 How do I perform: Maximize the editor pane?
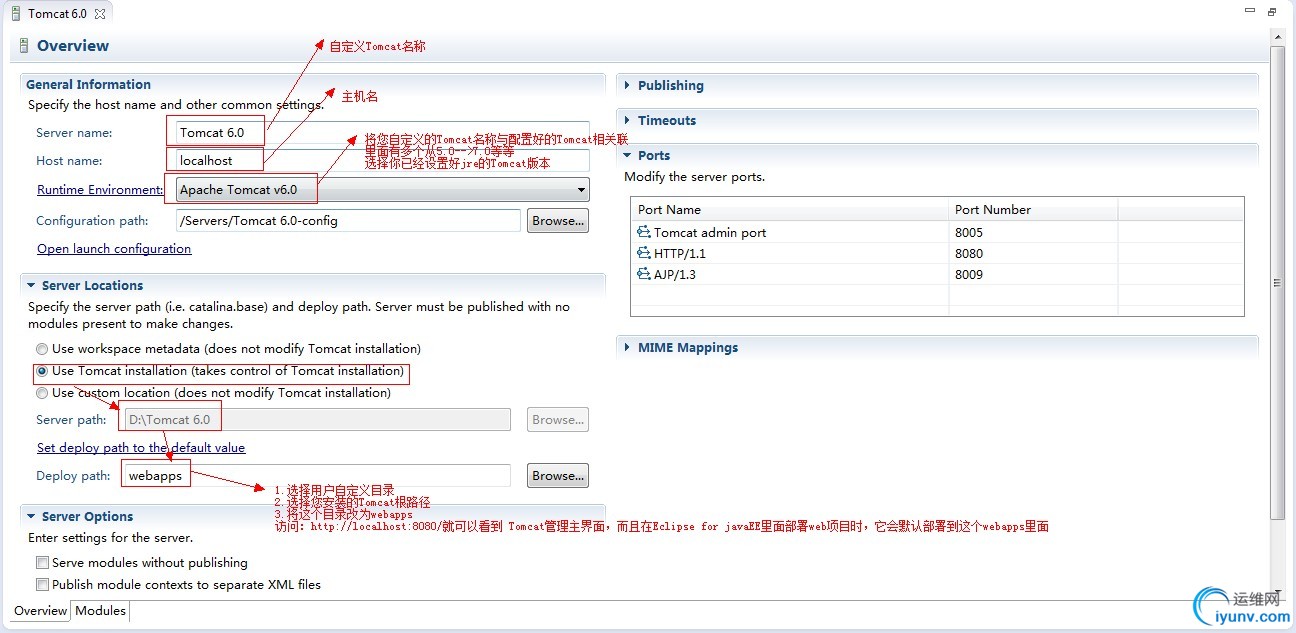1272,12
